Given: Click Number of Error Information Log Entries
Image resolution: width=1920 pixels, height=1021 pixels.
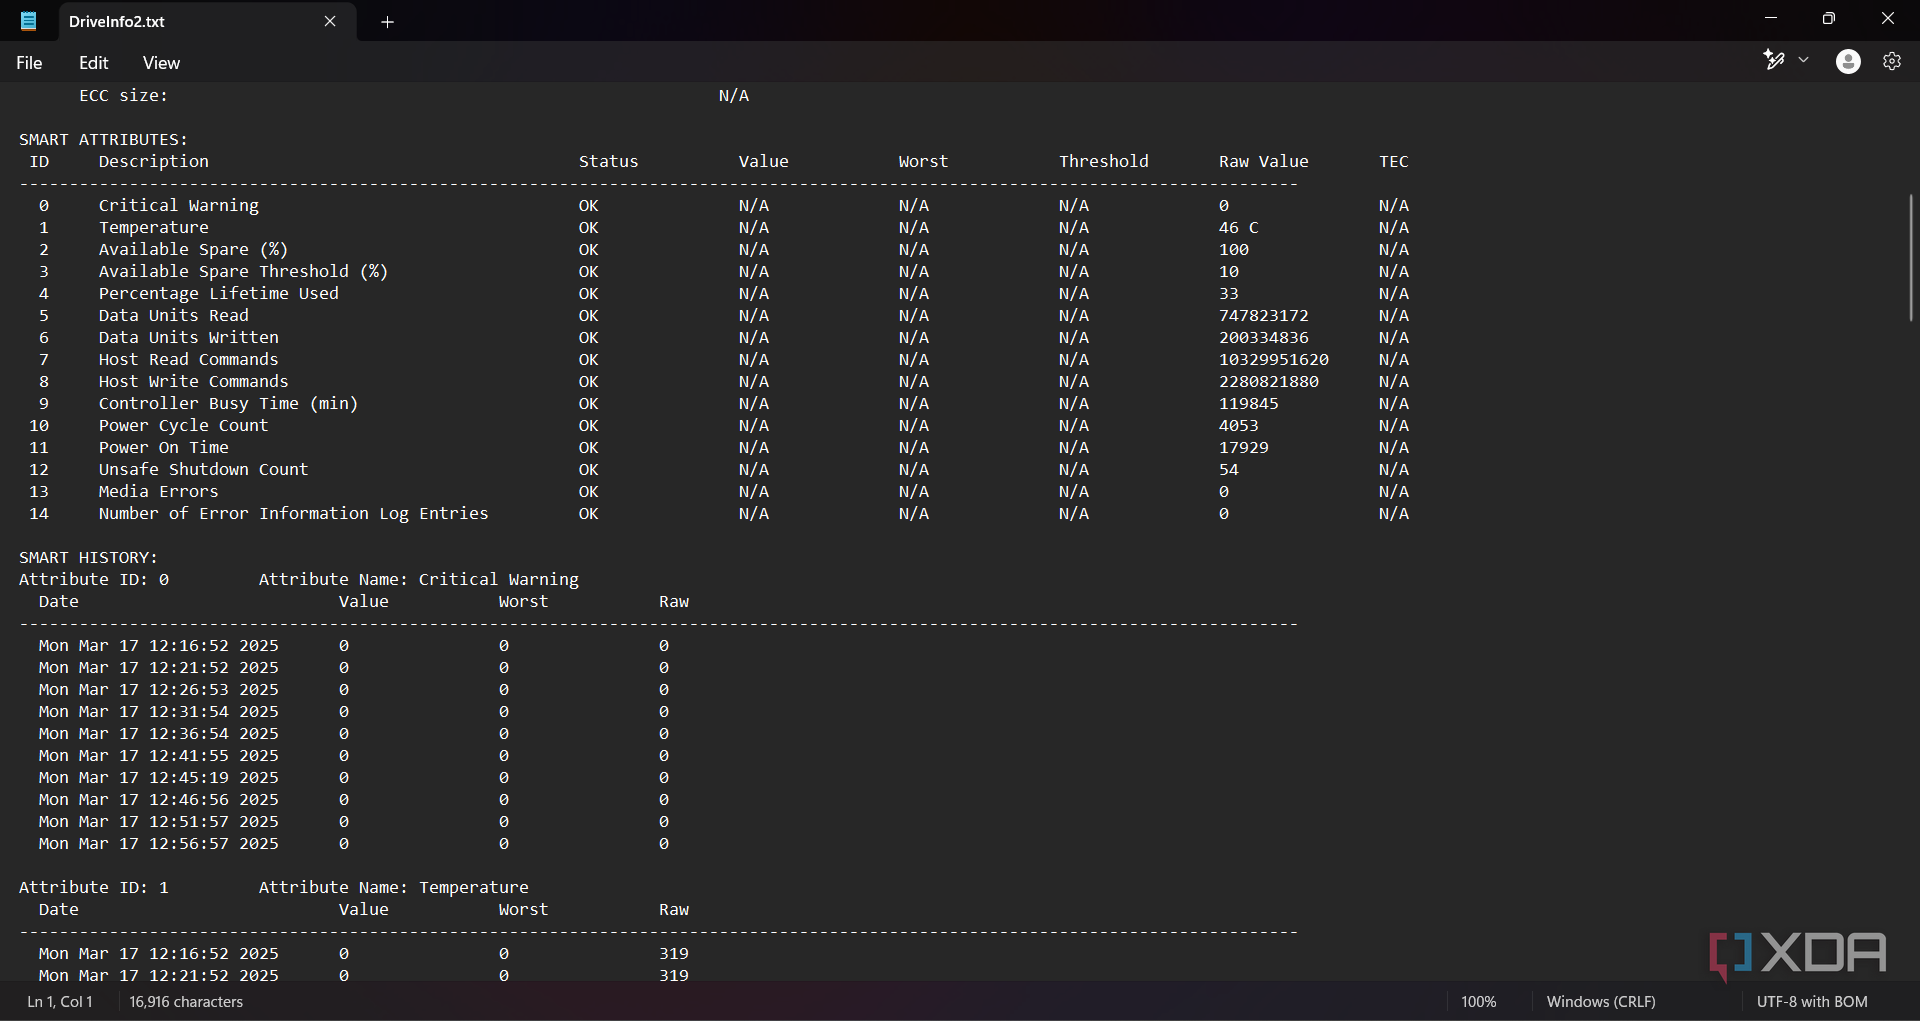Looking at the screenshot, I should tap(293, 514).
